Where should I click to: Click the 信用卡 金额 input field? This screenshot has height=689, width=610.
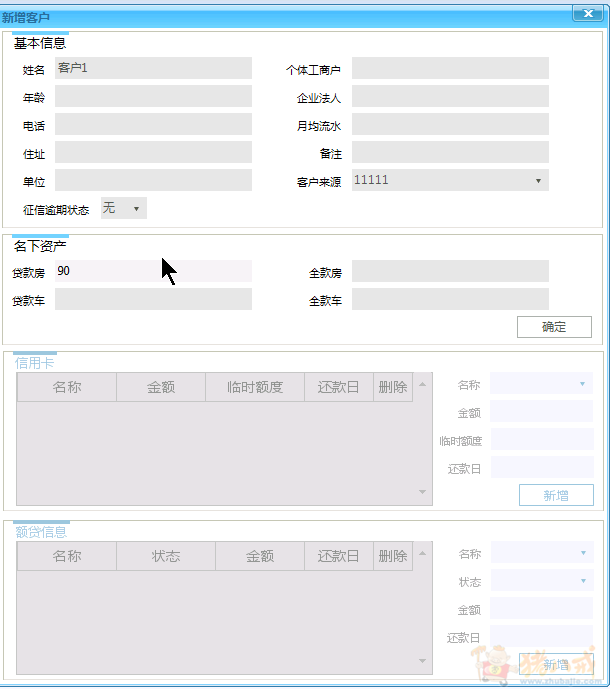point(541,412)
